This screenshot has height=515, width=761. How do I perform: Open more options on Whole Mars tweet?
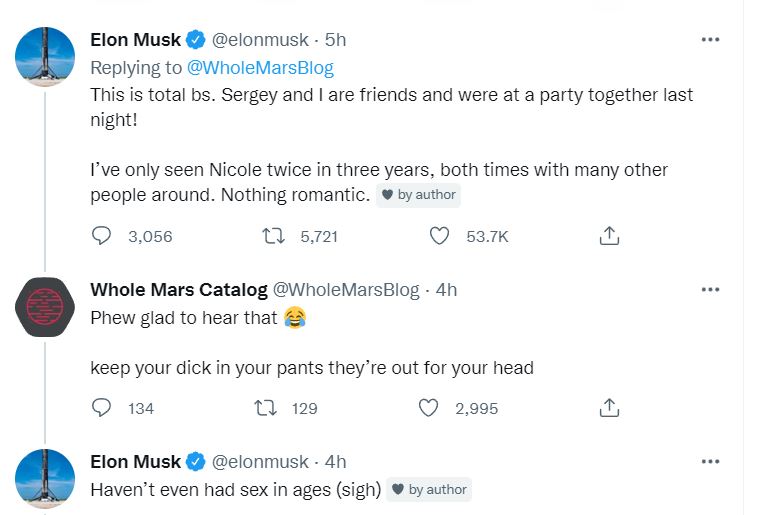pos(710,290)
